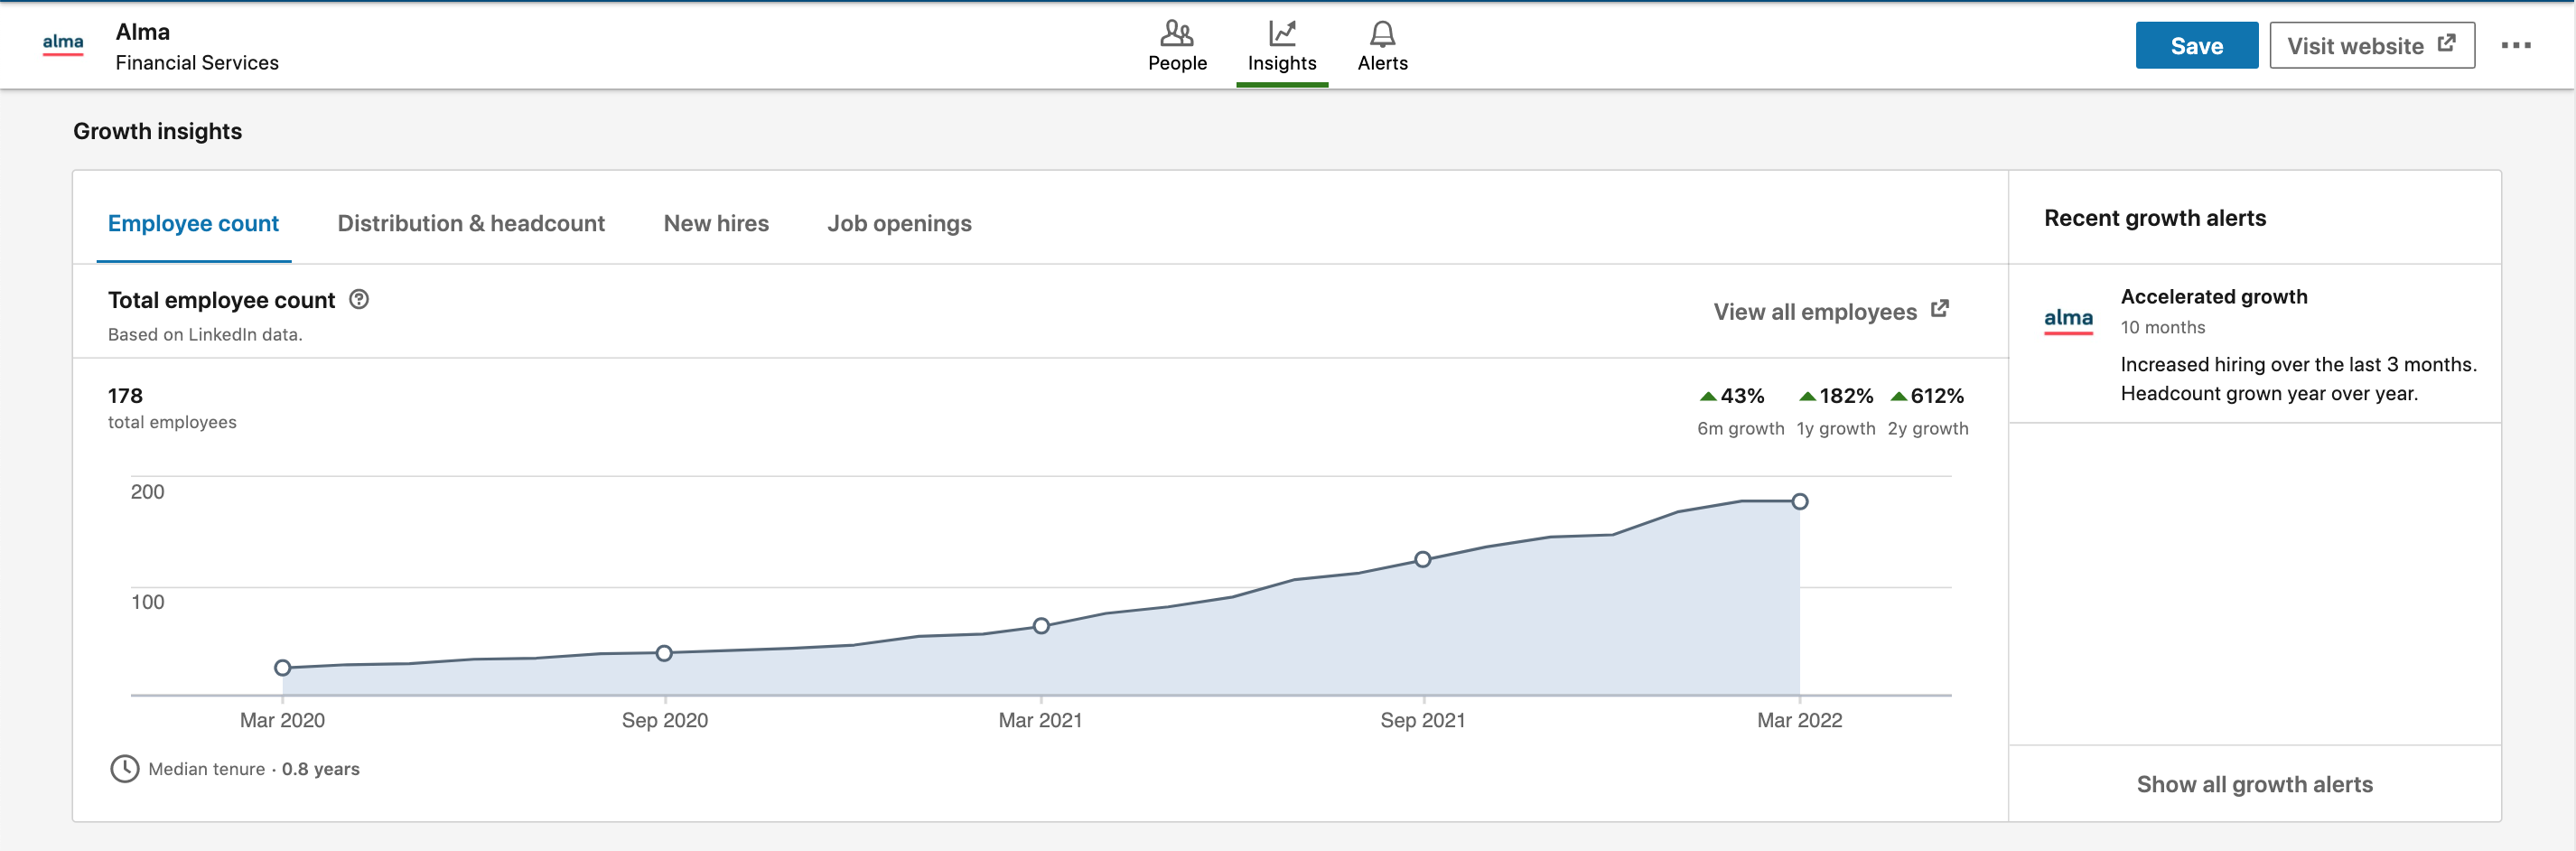Viewport: 2576px width, 851px height.
Task: Click the Sep 2021 chart data point
Action: (x=1422, y=559)
